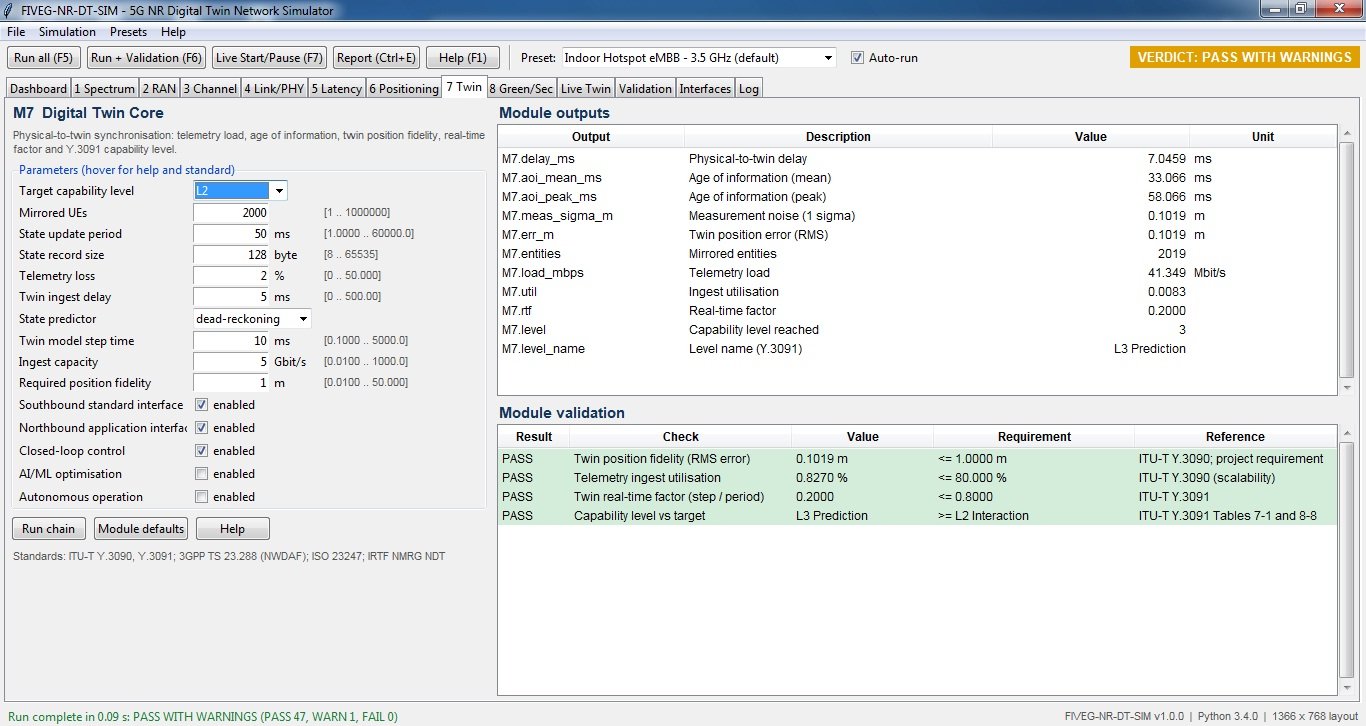Switch to the Live Twin tab
Screen dimensions: 1366x726
(586, 88)
